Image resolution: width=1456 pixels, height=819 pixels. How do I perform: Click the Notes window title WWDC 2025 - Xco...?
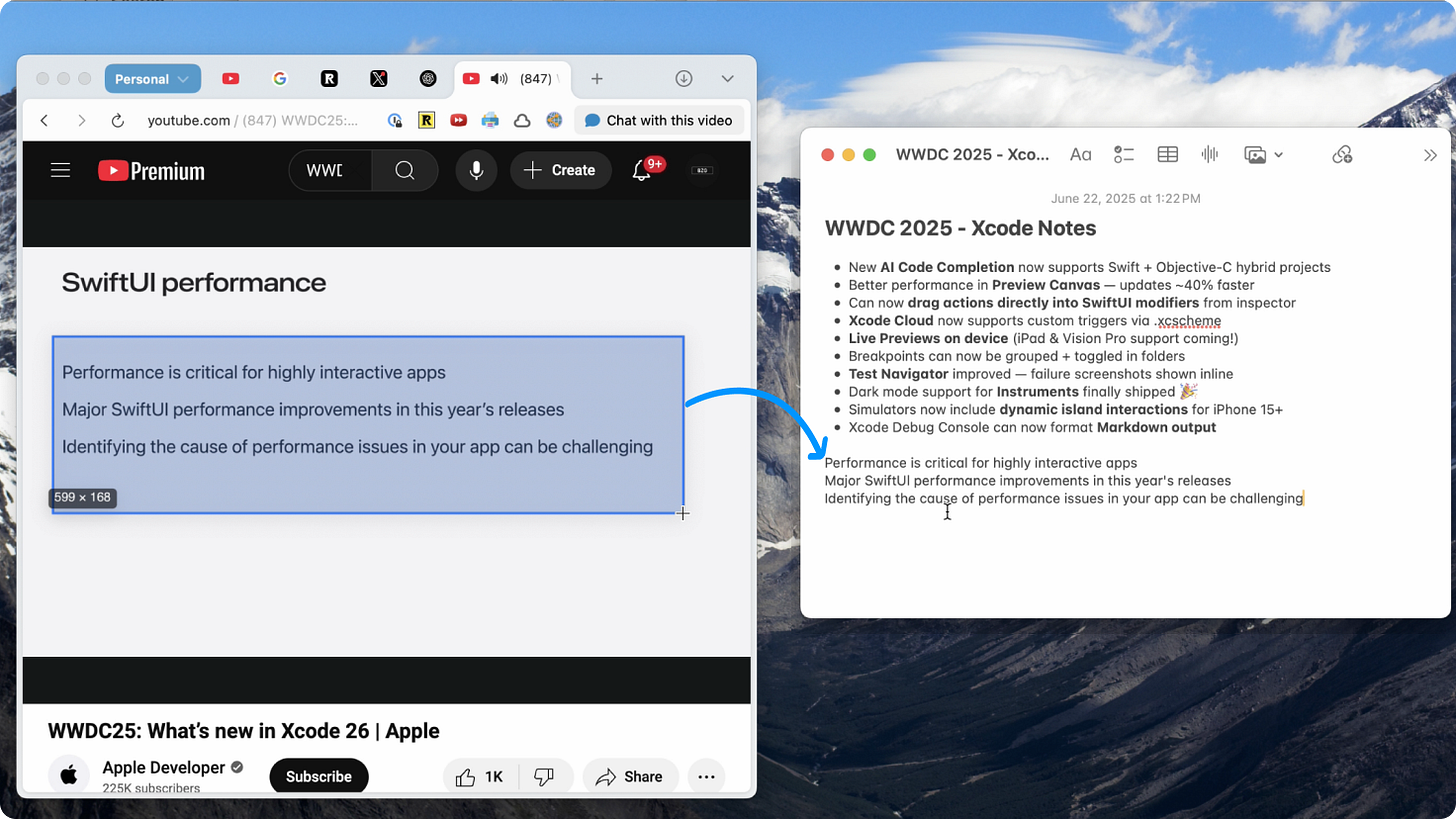tap(972, 155)
